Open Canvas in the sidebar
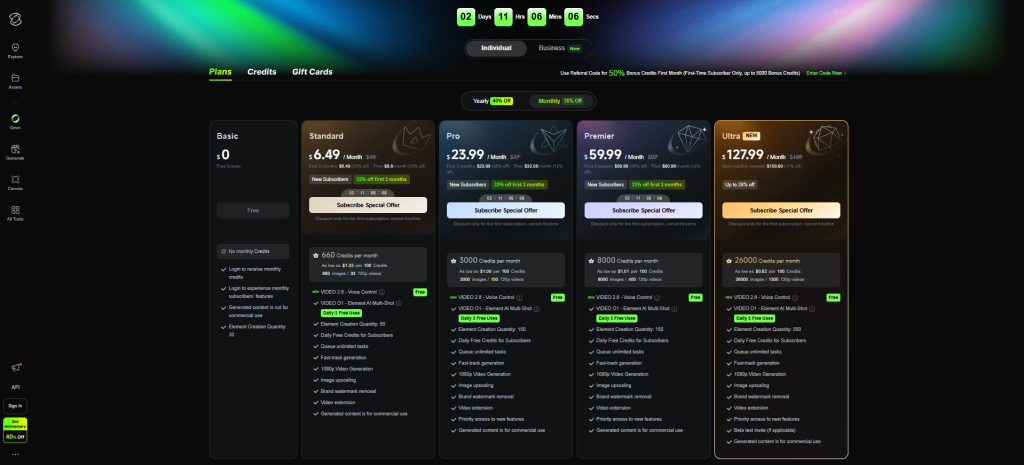This screenshot has height=465, width=1024. (x=15, y=183)
